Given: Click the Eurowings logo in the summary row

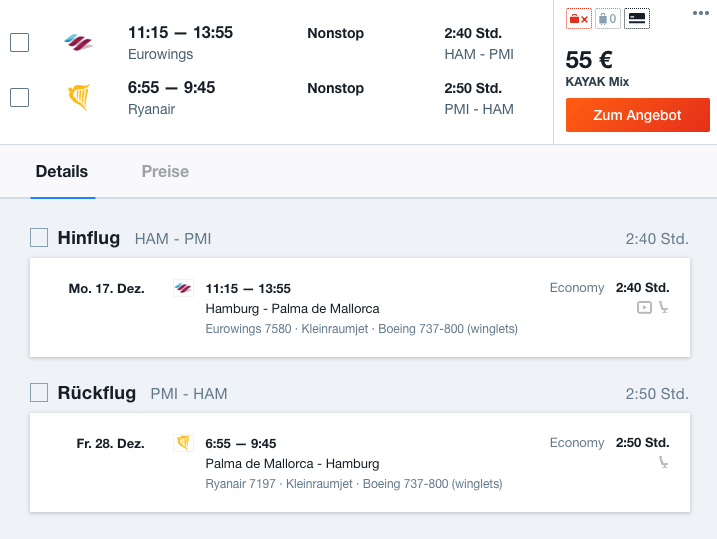Looking at the screenshot, I should 78,42.
